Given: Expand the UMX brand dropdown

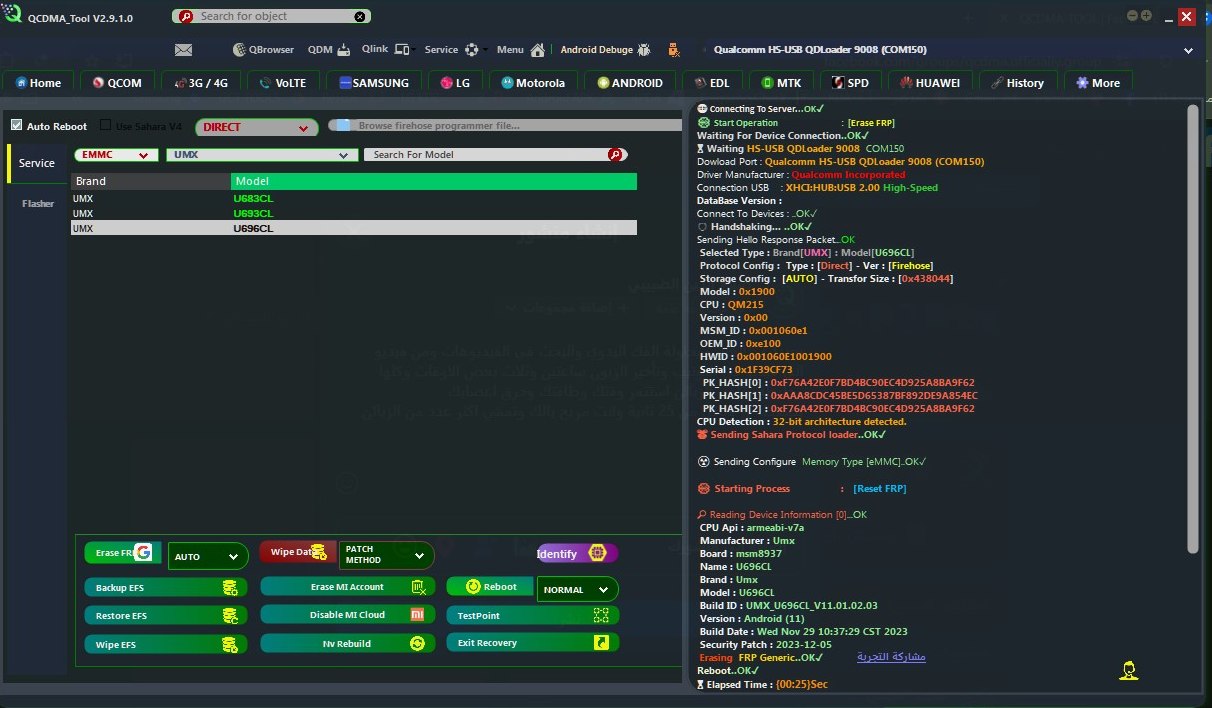Looking at the screenshot, I should (262, 155).
